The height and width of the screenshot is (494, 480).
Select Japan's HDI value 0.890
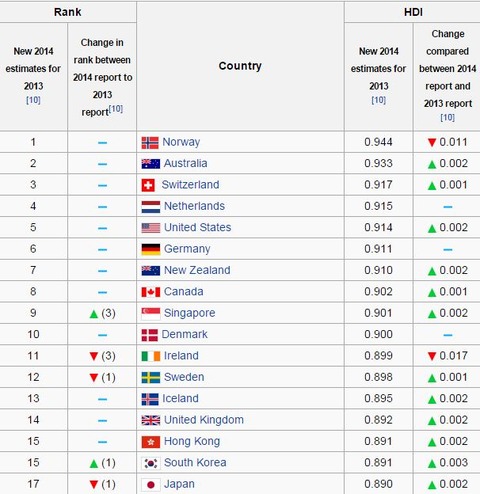tap(378, 484)
